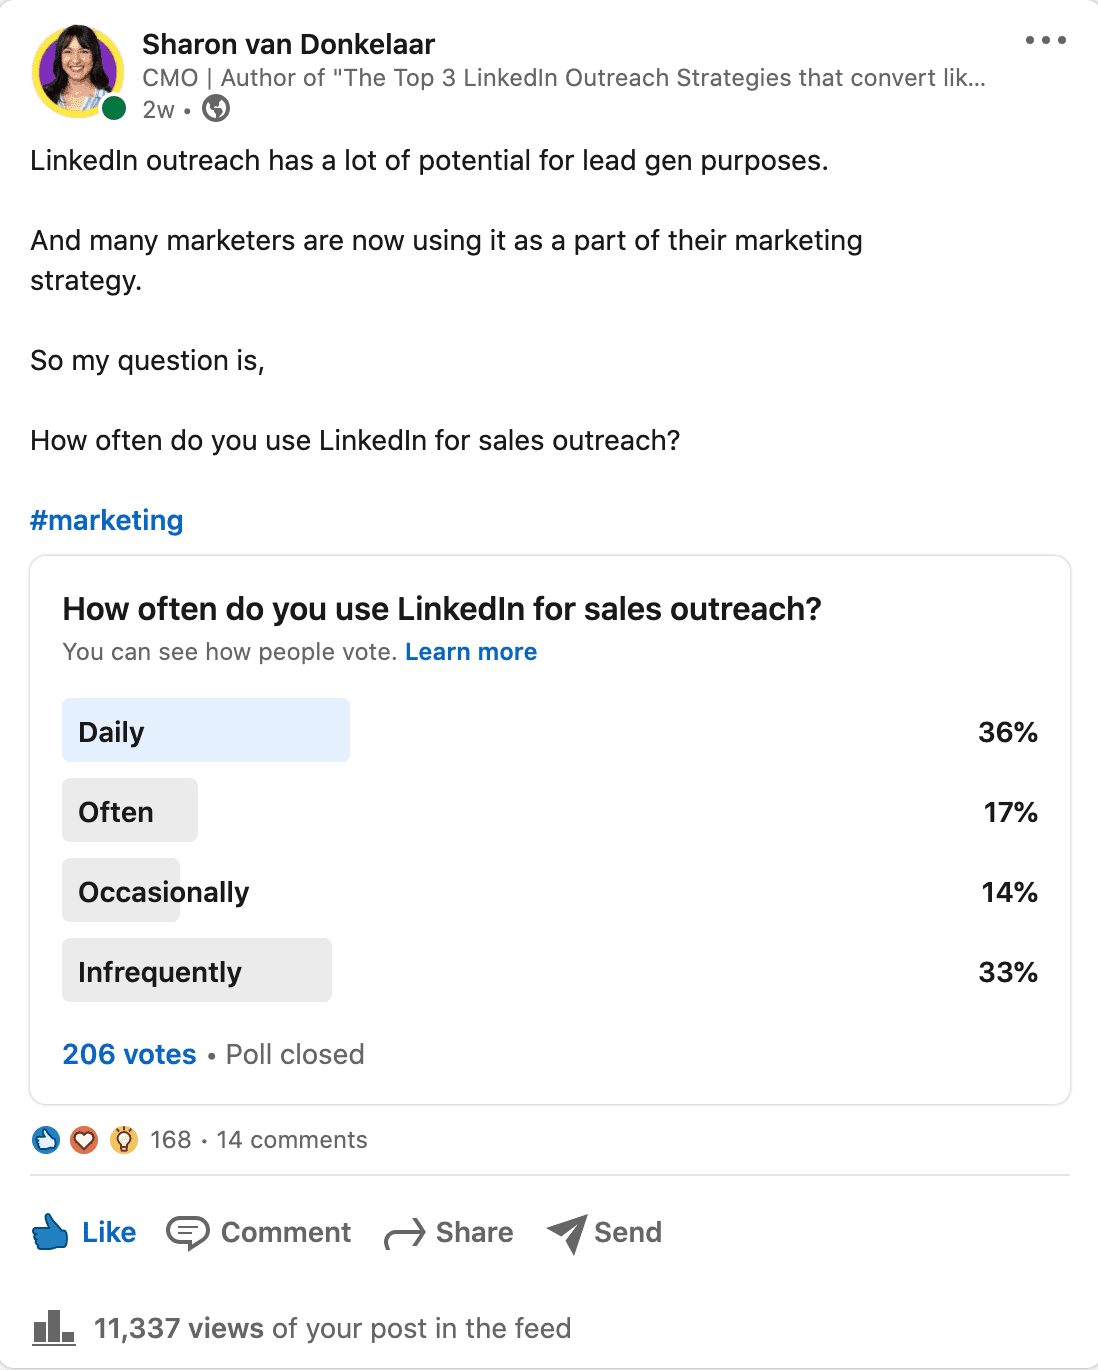
Task: Click the blue like reaction icon
Action: coord(46,1140)
